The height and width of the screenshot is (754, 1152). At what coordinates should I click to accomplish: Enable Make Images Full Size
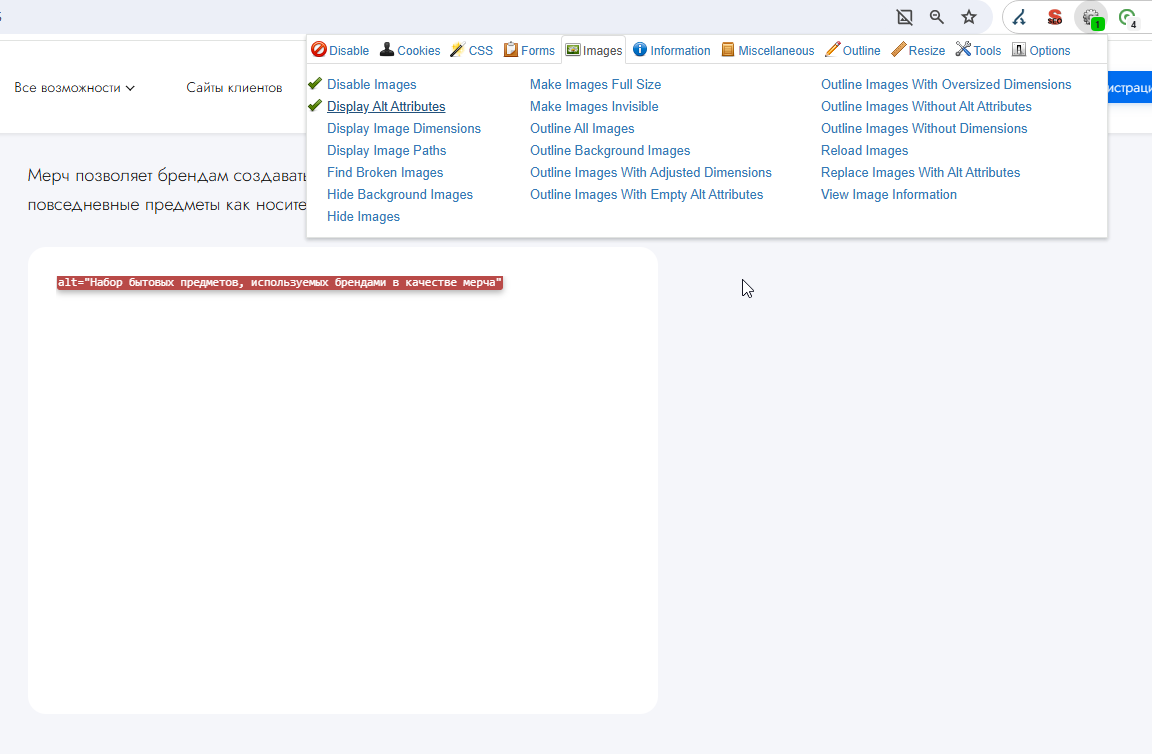coord(595,85)
